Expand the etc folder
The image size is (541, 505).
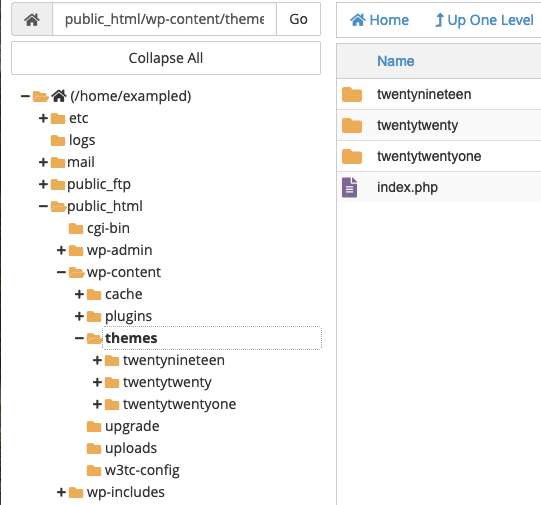(43, 118)
